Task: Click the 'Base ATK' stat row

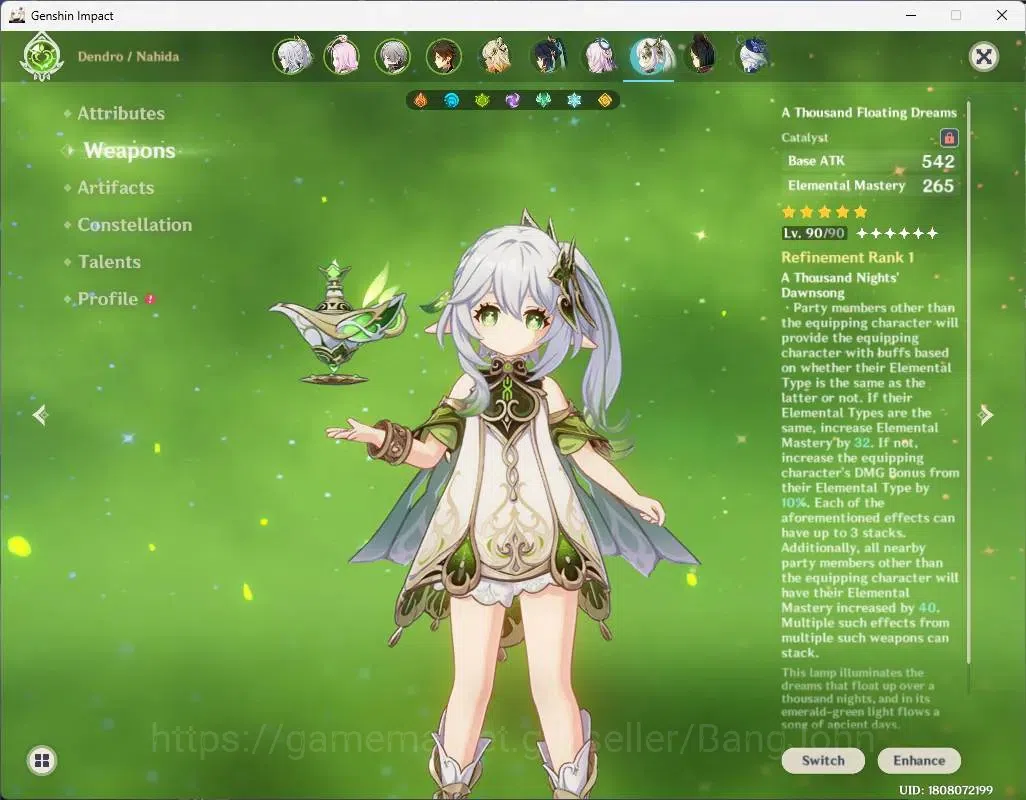Action: (x=870, y=161)
